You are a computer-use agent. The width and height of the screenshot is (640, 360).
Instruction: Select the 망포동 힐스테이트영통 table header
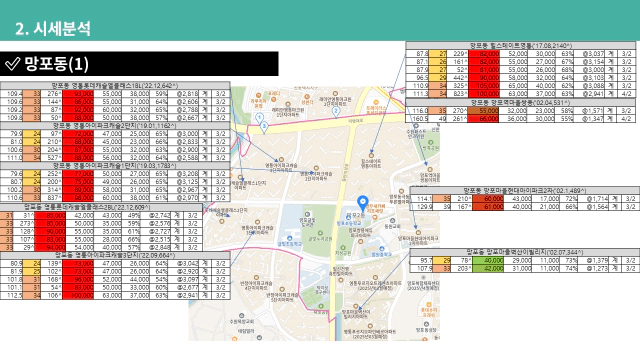tap(520, 45)
